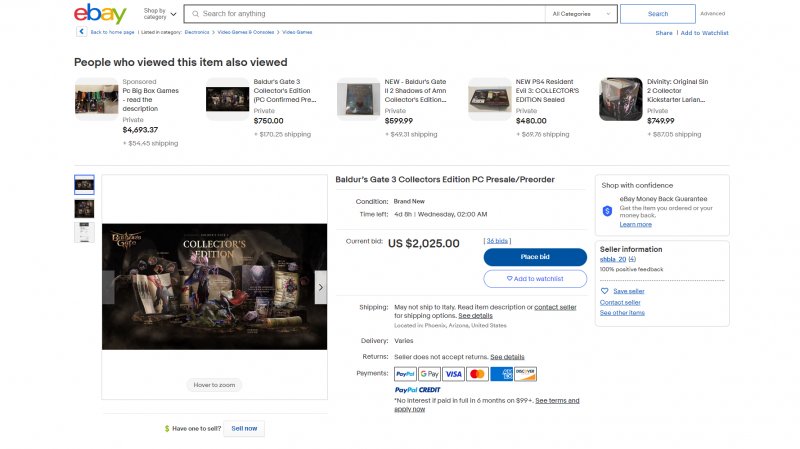The height and width of the screenshot is (449, 800).
Task: Click the main Collector's Edition image
Action: pyautogui.click(x=214, y=287)
